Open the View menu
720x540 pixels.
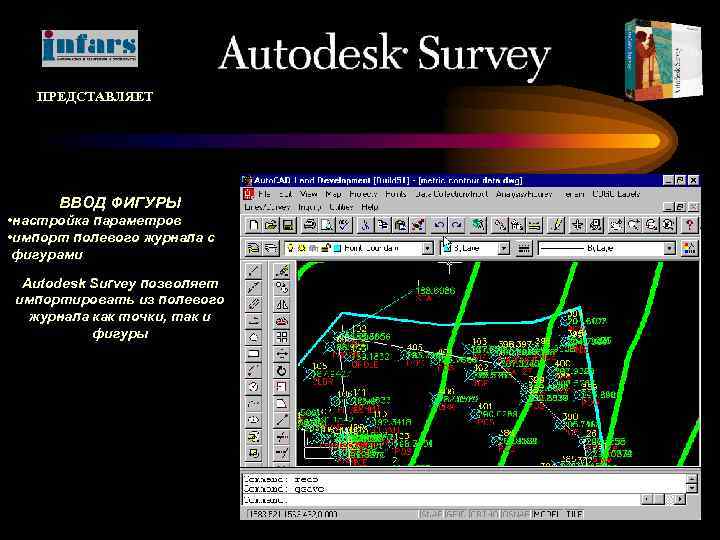click(x=309, y=194)
